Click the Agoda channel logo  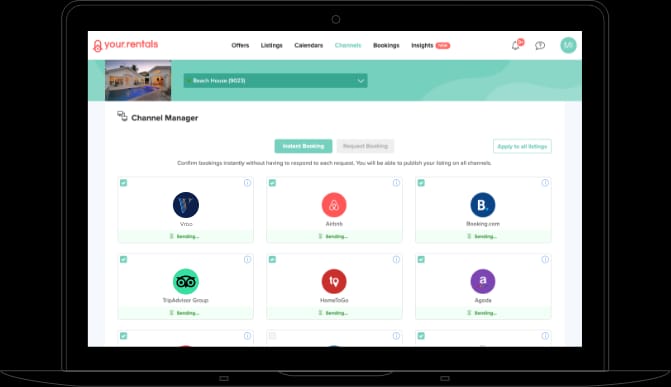tap(483, 281)
